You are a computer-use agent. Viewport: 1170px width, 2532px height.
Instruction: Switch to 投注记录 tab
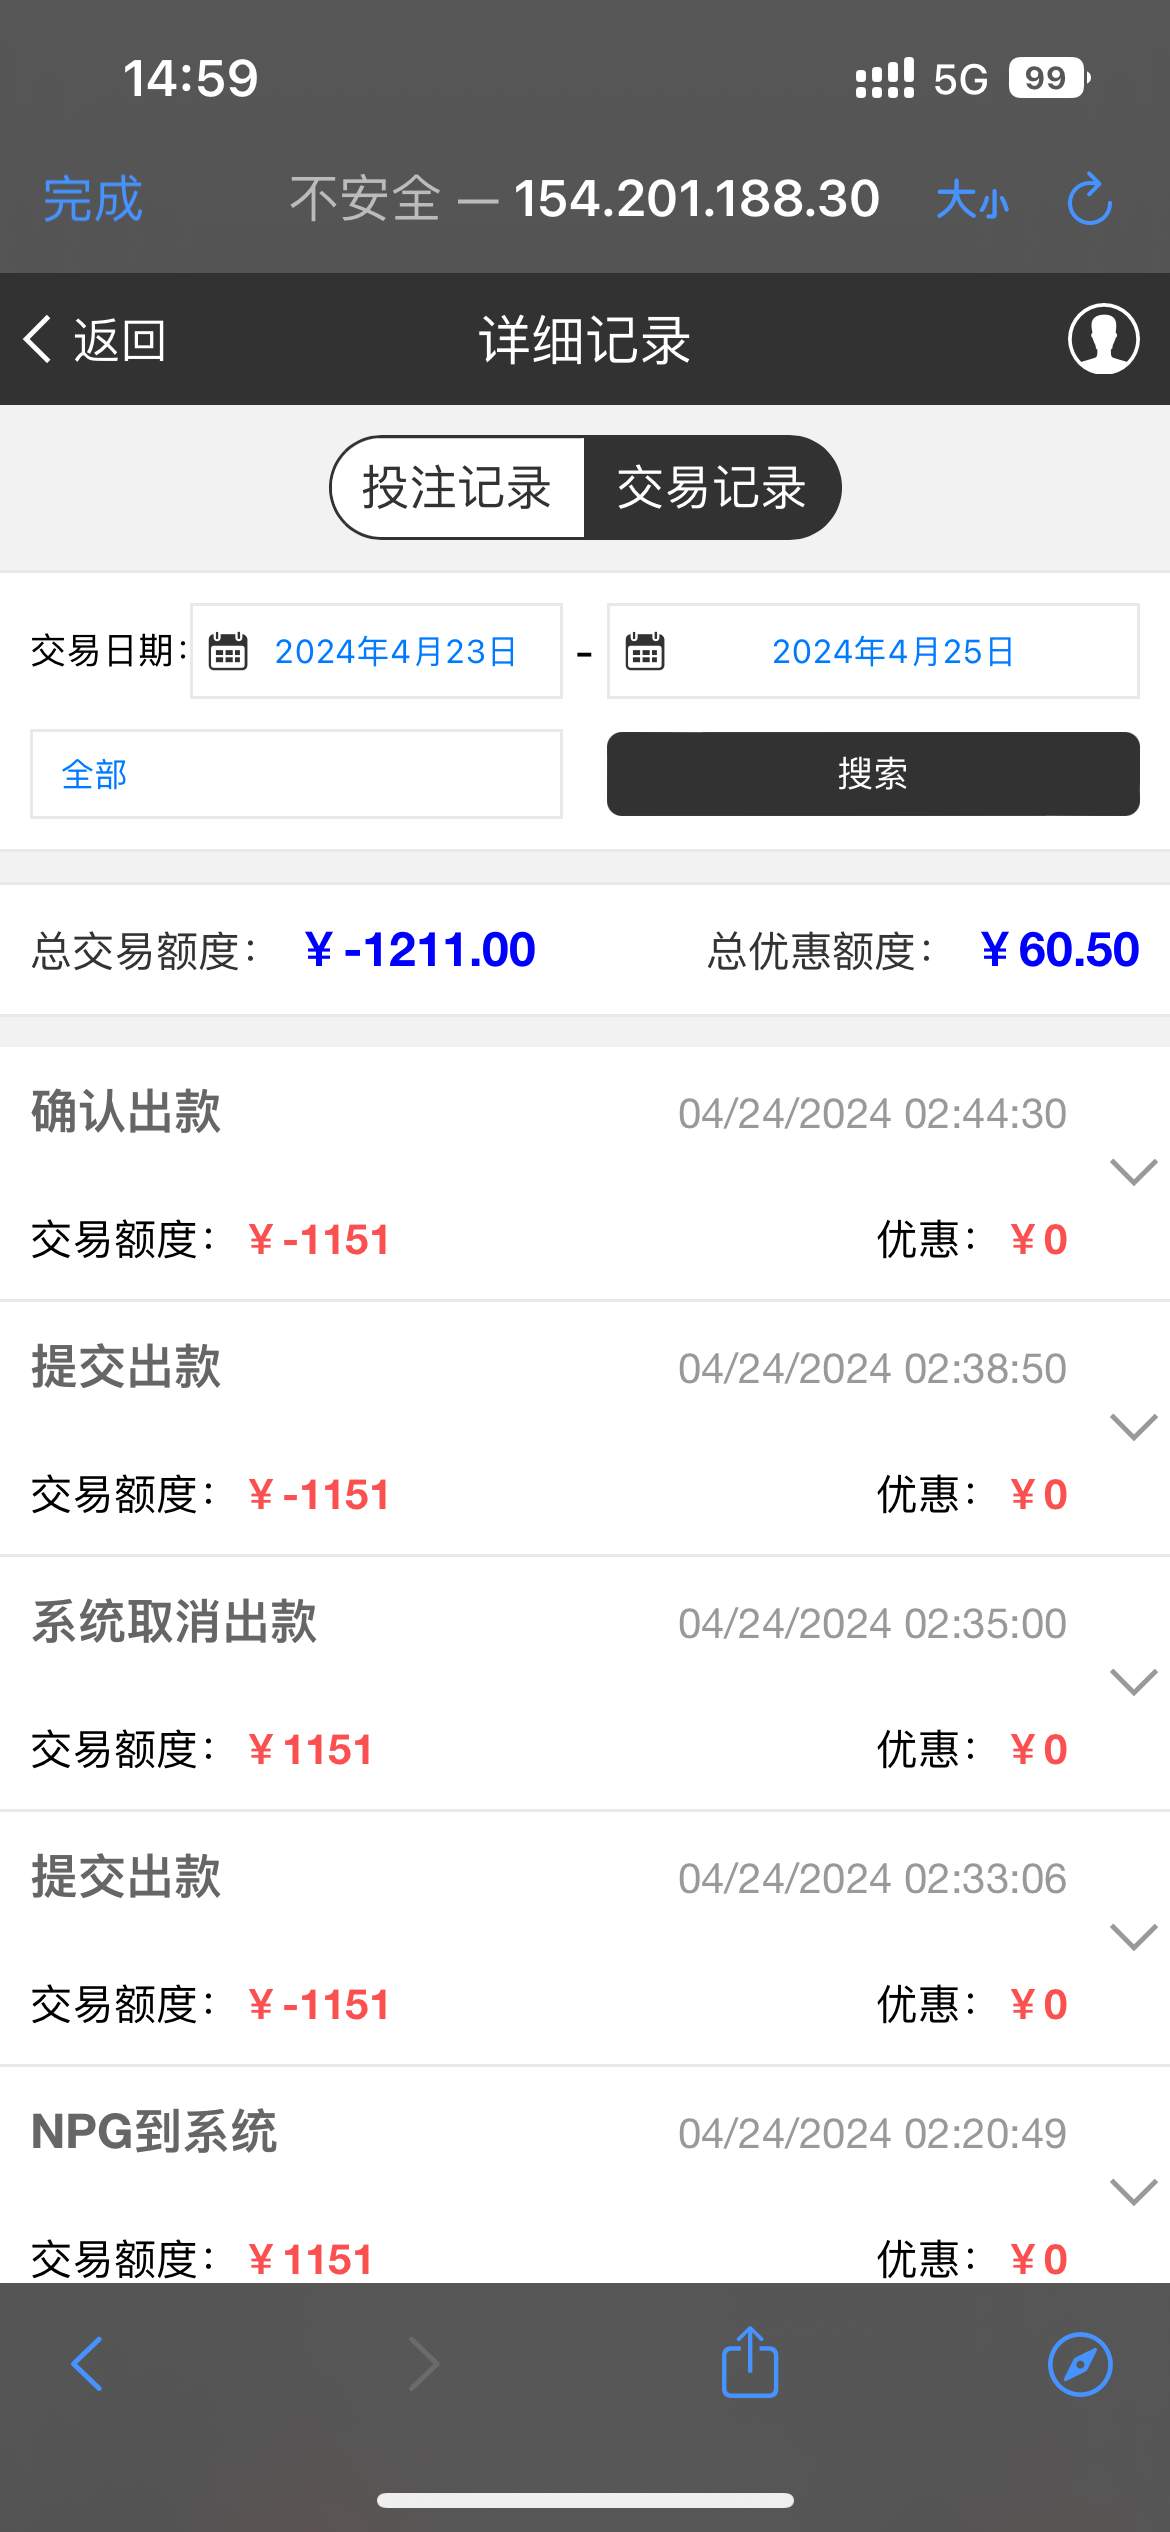(x=457, y=488)
